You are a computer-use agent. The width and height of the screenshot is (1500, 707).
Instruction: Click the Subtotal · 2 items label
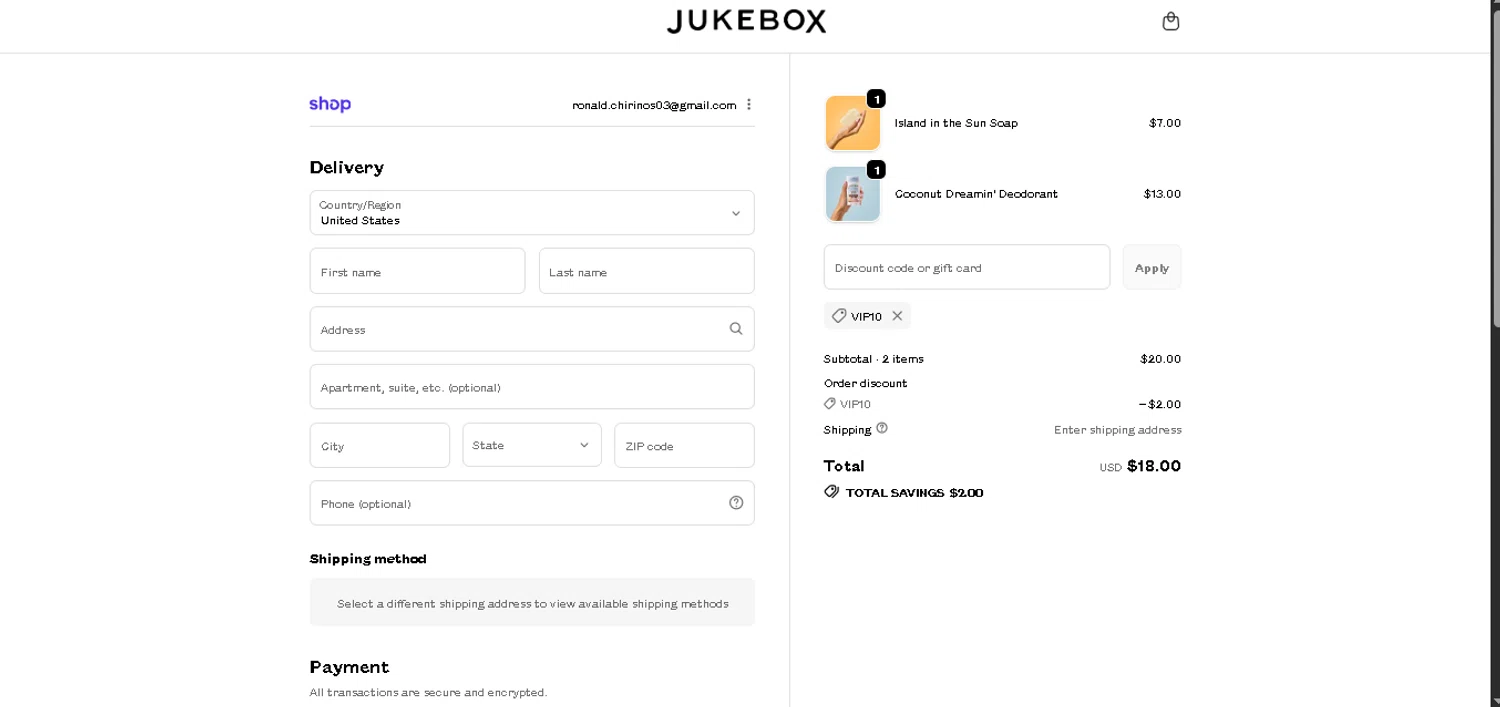pyautogui.click(x=874, y=359)
